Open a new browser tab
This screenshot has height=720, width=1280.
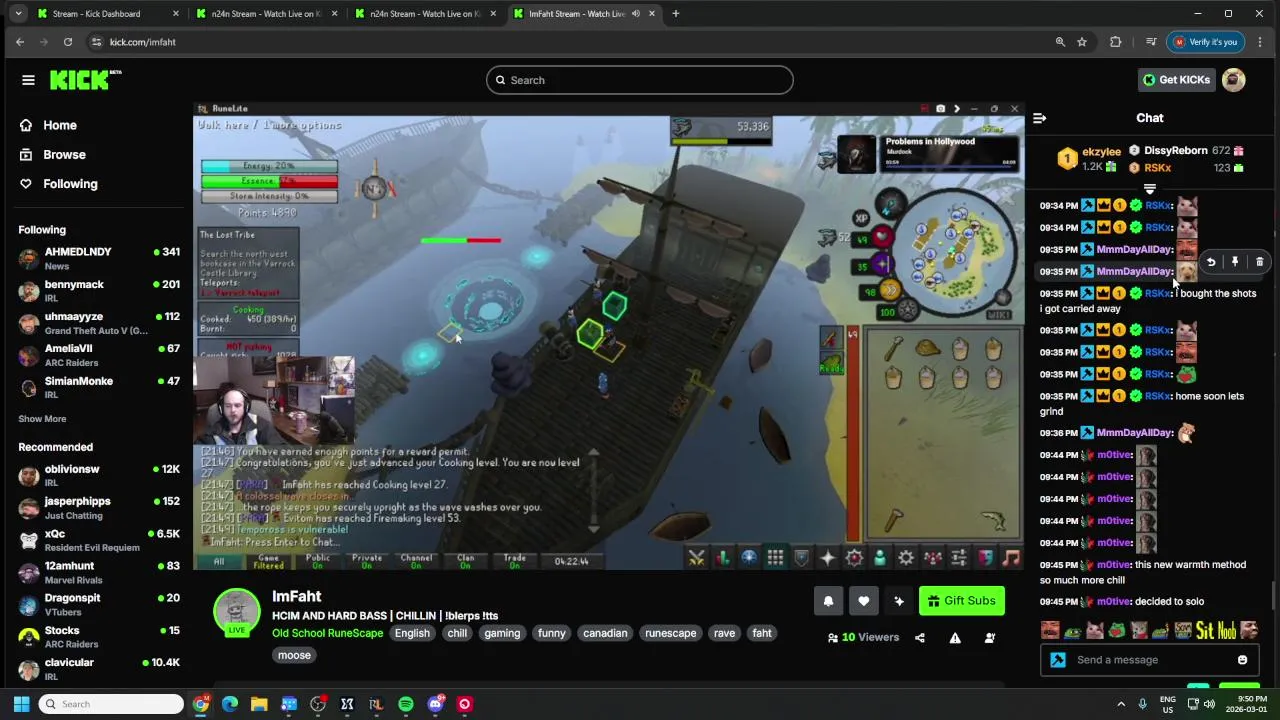676,14
